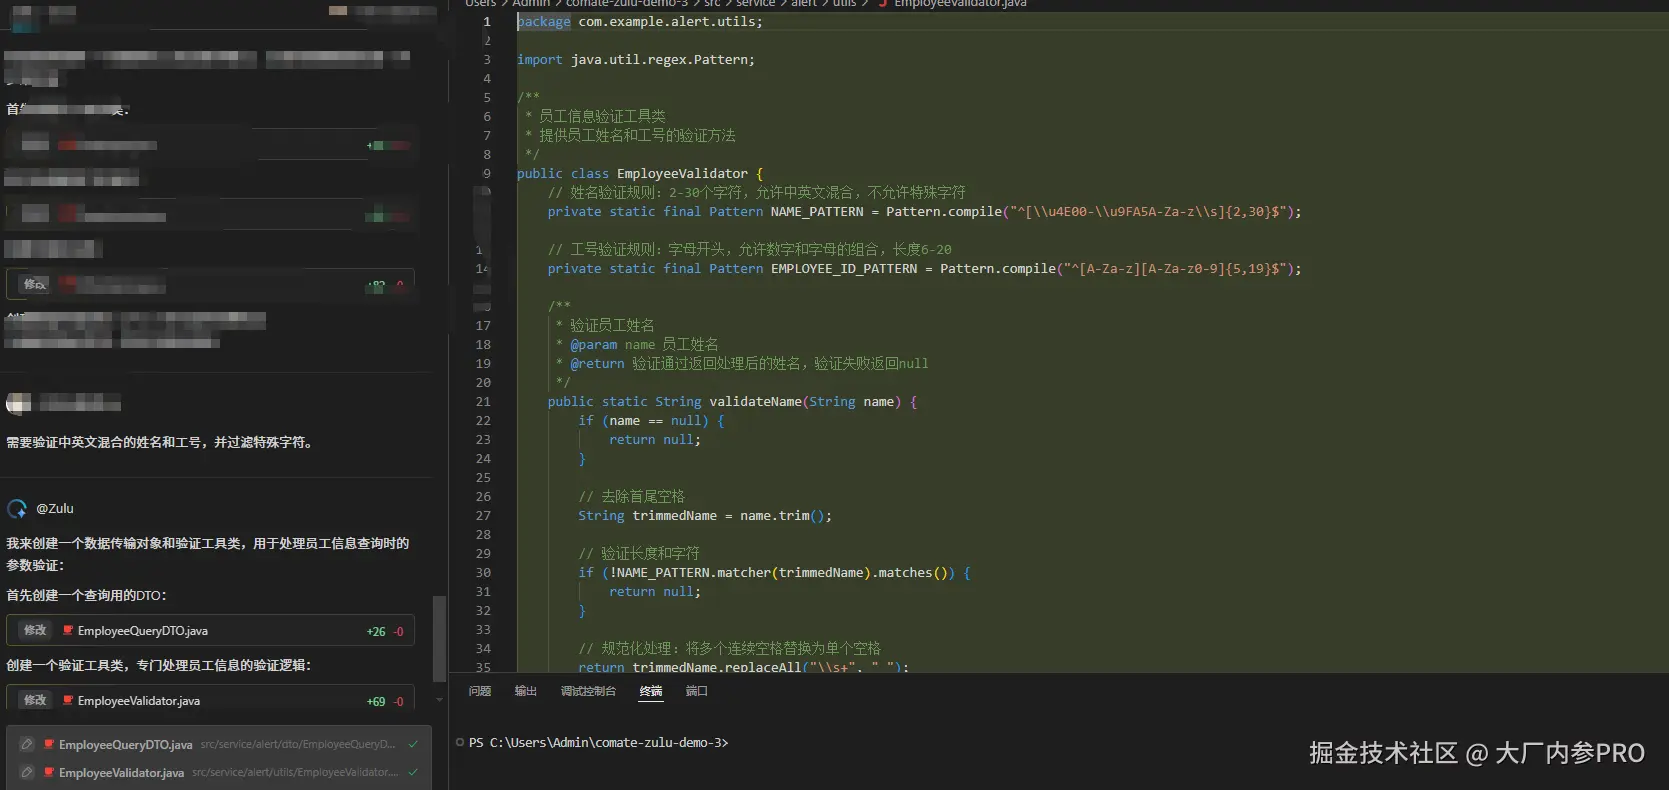Click the @Zulu name label
This screenshot has height=790, width=1669.
55,509
